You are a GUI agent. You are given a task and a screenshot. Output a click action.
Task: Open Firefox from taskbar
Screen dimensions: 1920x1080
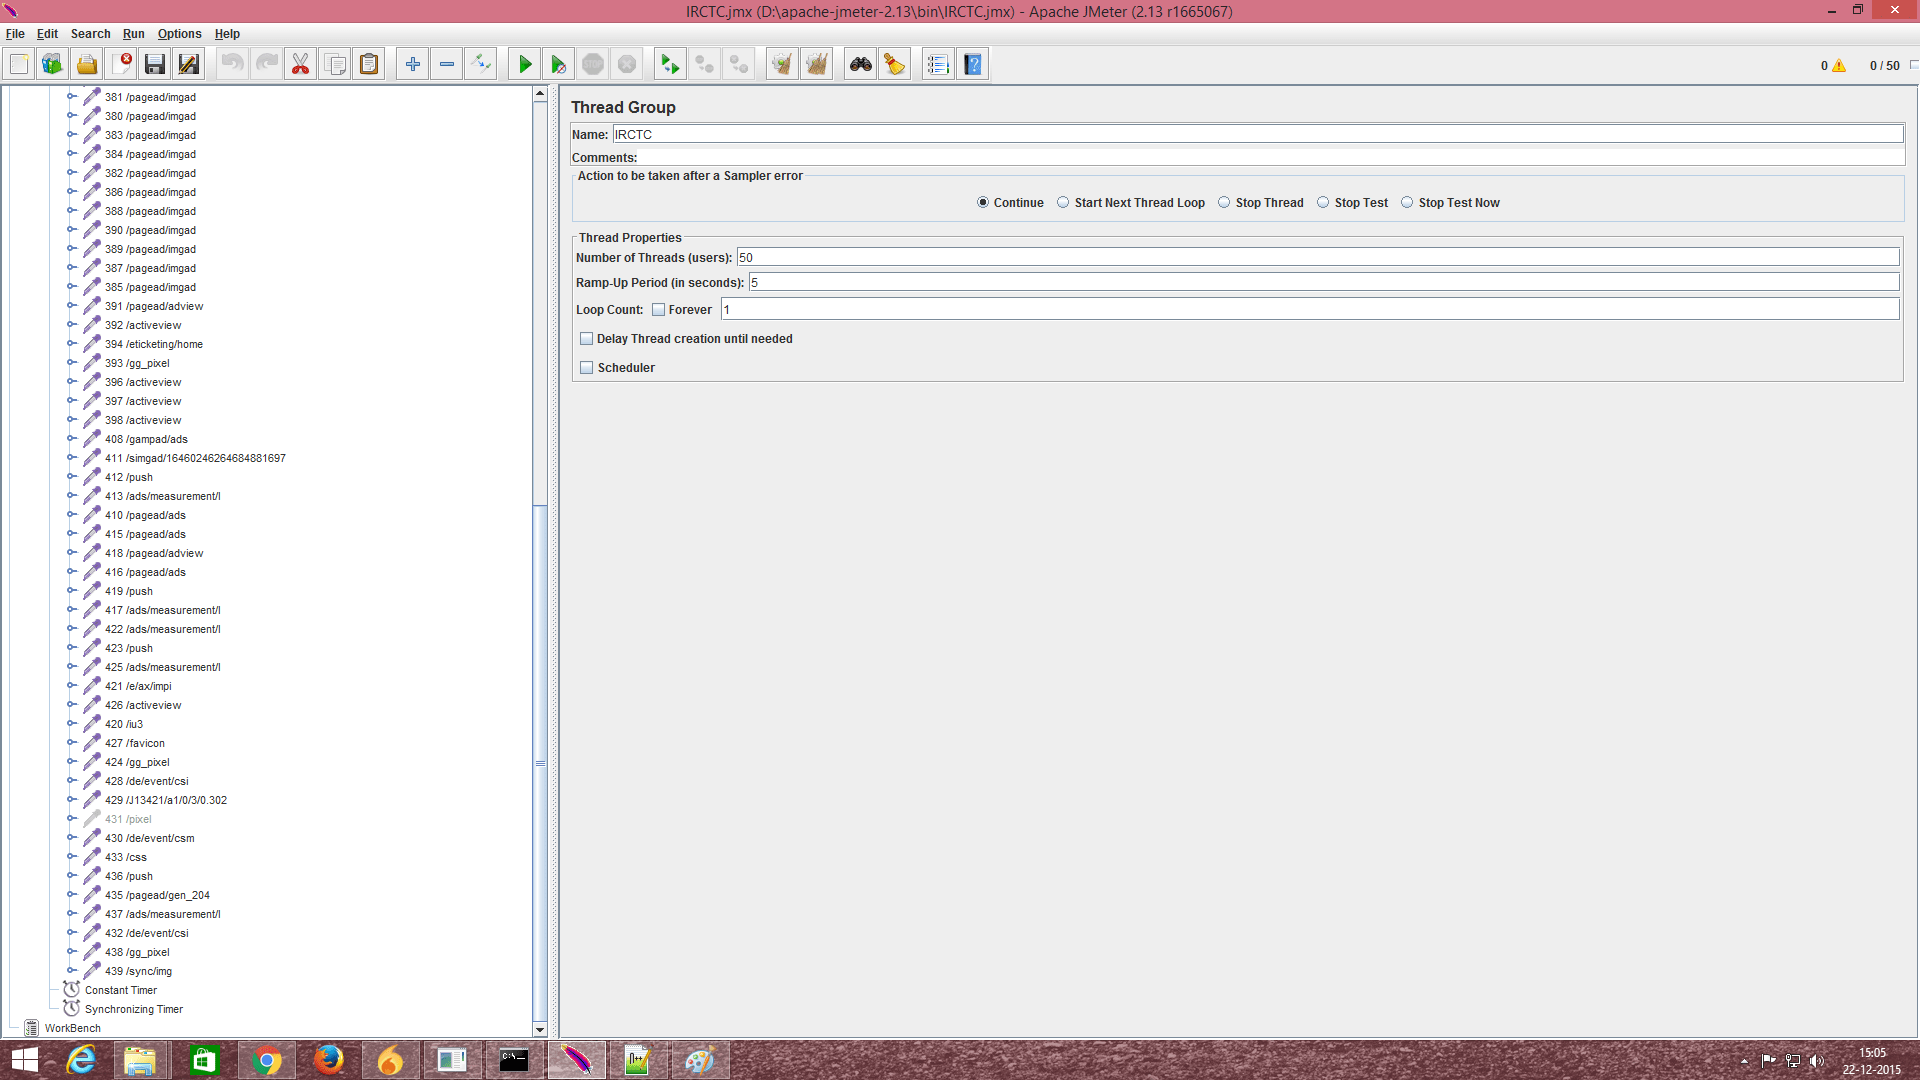(328, 1060)
